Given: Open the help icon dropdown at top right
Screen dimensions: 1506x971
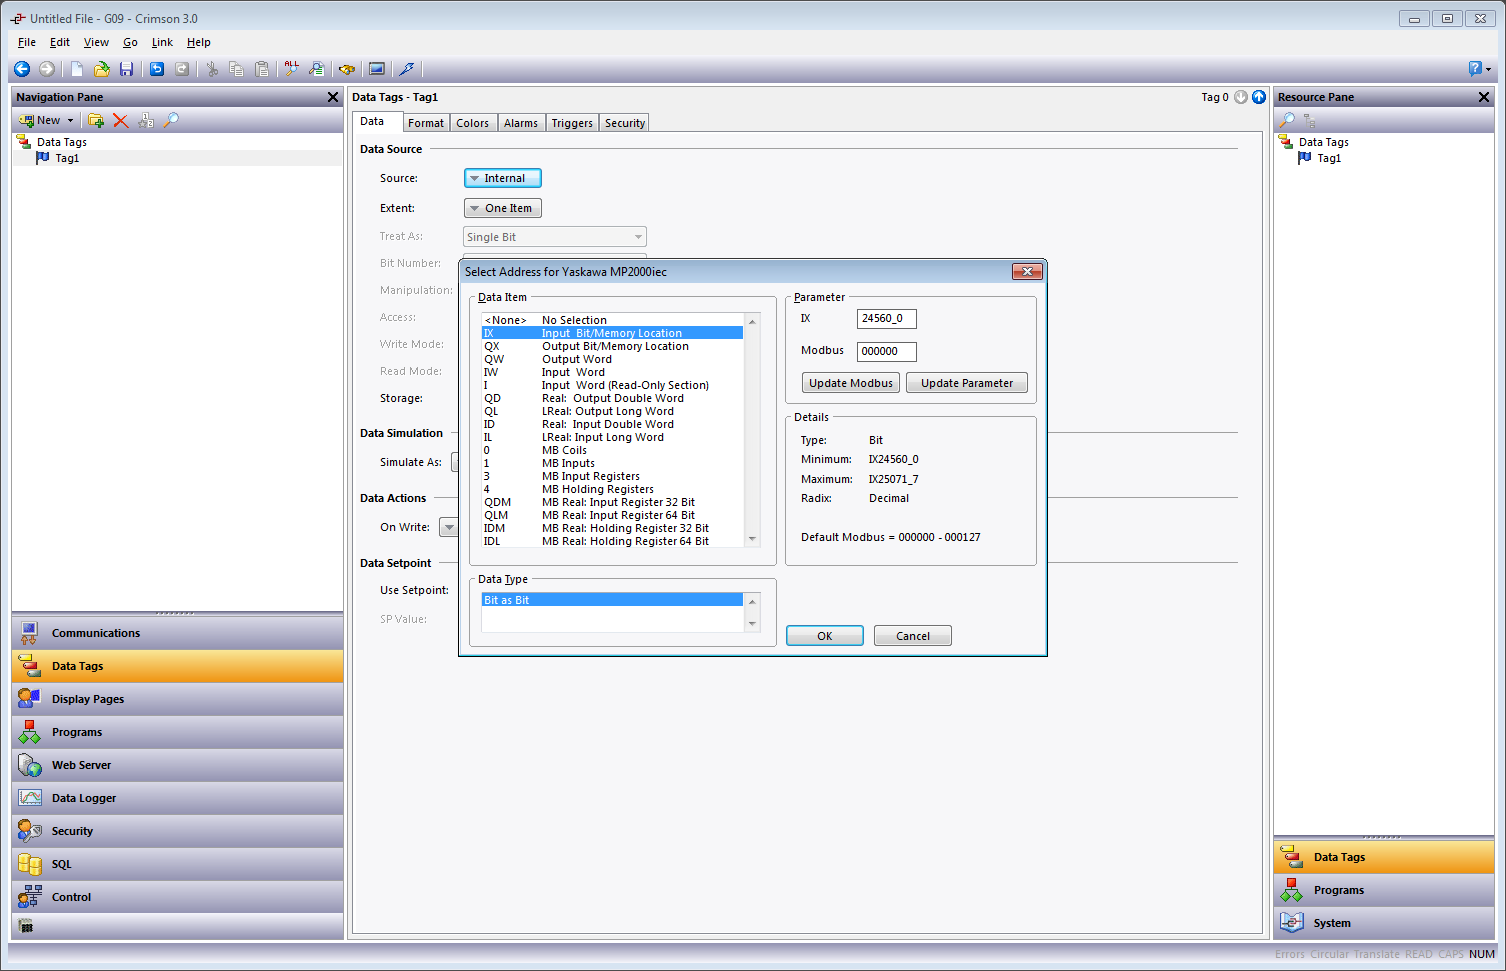Looking at the screenshot, I should click(1480, 69).
